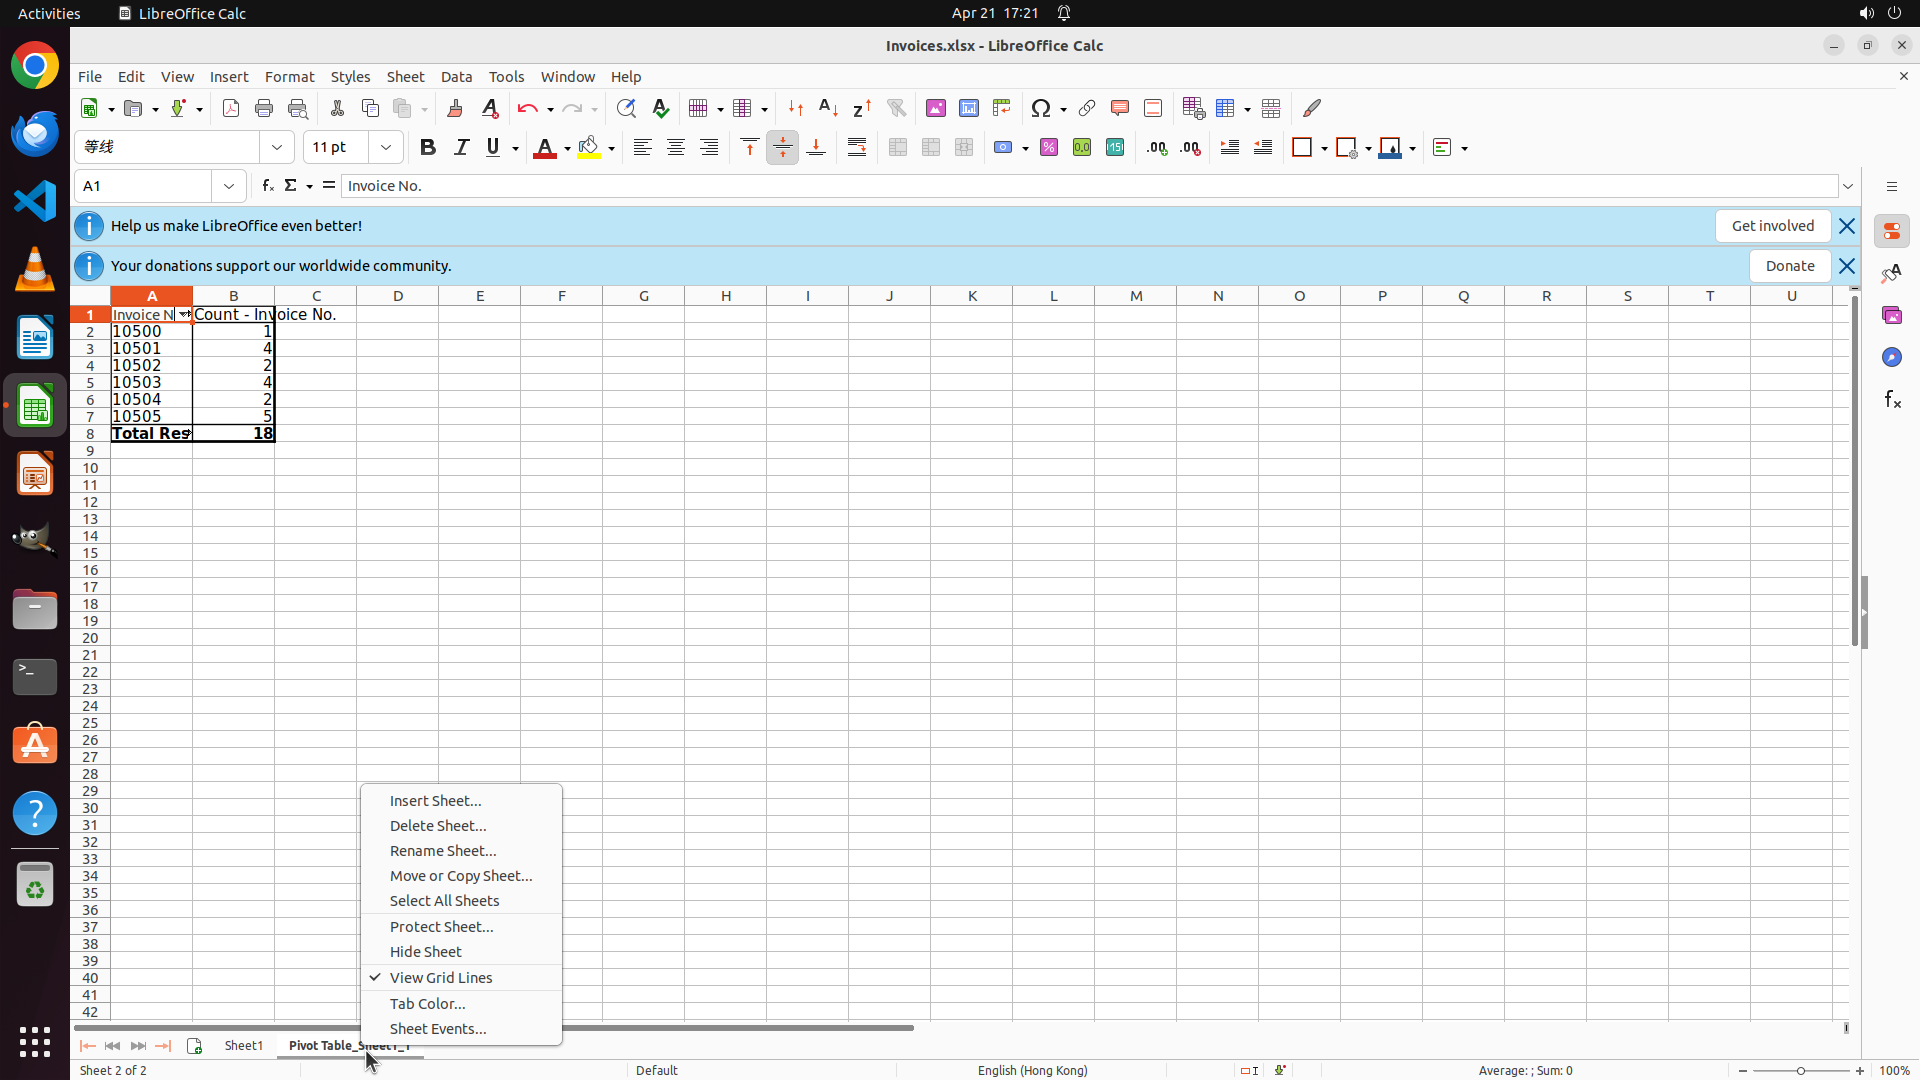Click the Export as PDF icon
1920x1080 pixels.
(231, 108)
